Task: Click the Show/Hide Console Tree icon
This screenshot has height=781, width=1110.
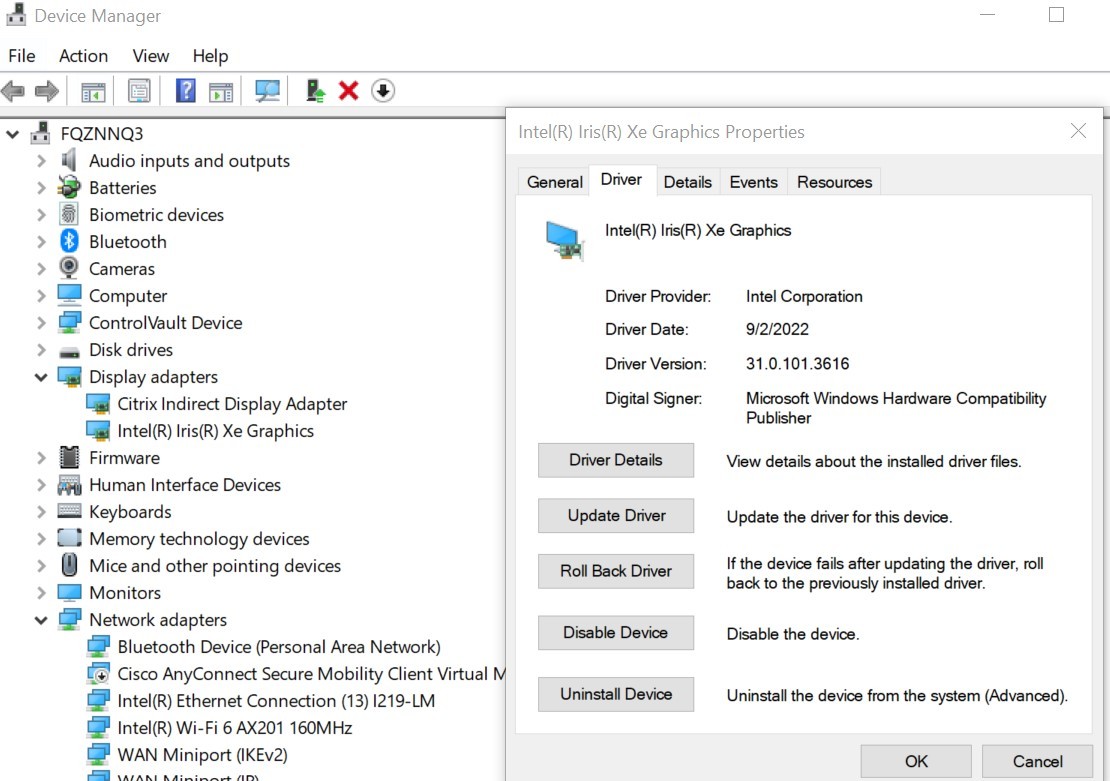Action: [93, 91]
